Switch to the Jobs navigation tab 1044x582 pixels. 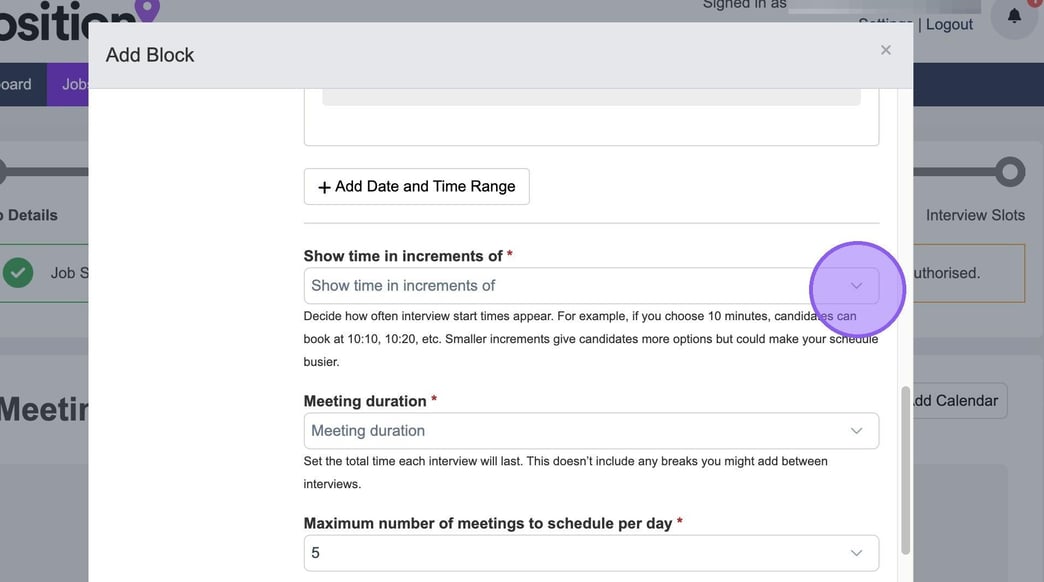tap(75, 85)
